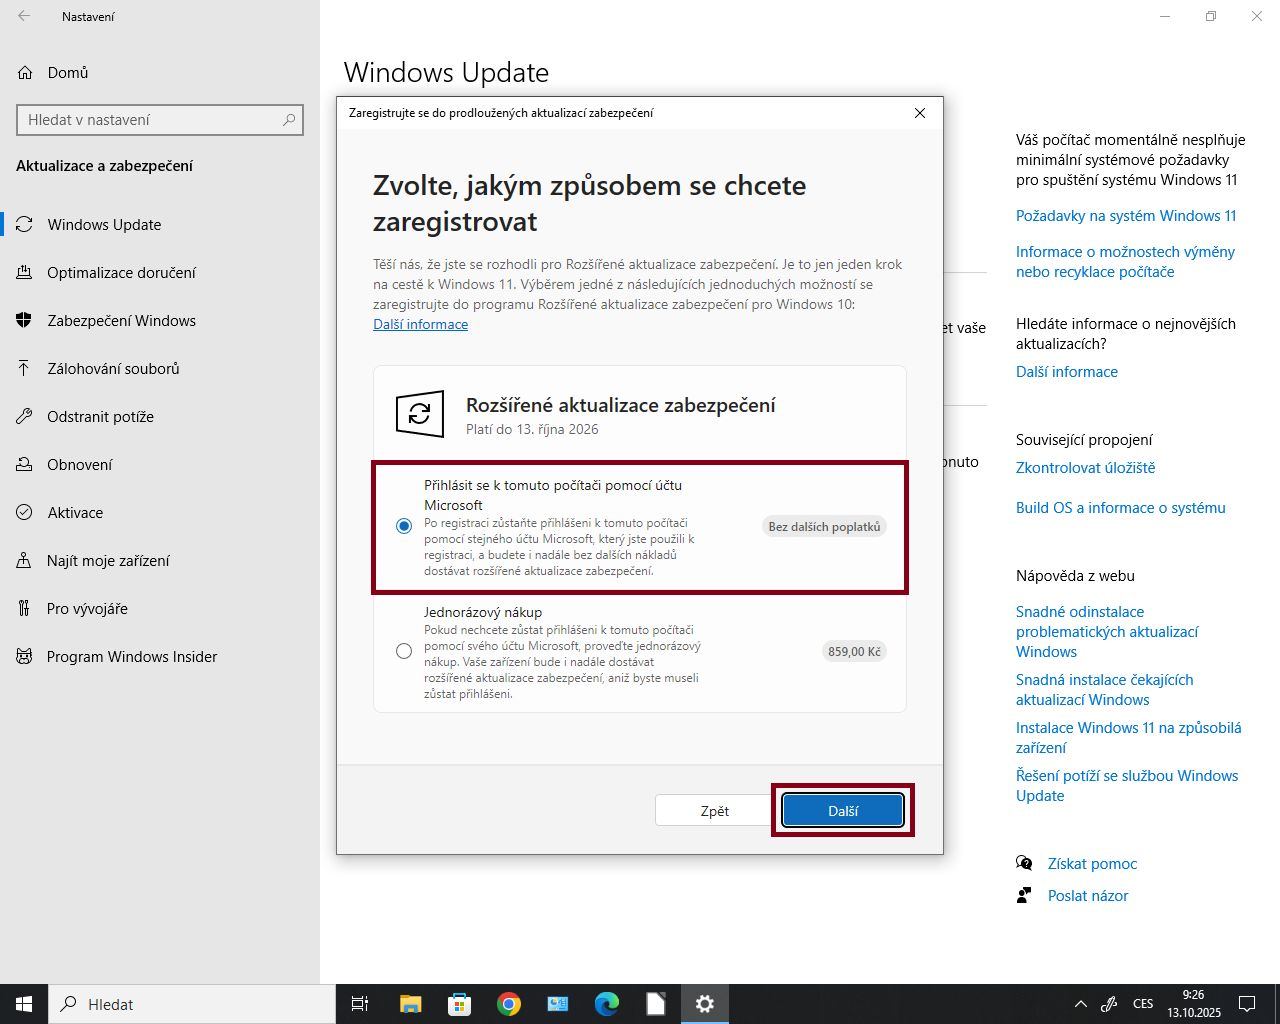Click the Zpět button in dialog
The image size is (1280, 1024).
click(x=715, y=811)
